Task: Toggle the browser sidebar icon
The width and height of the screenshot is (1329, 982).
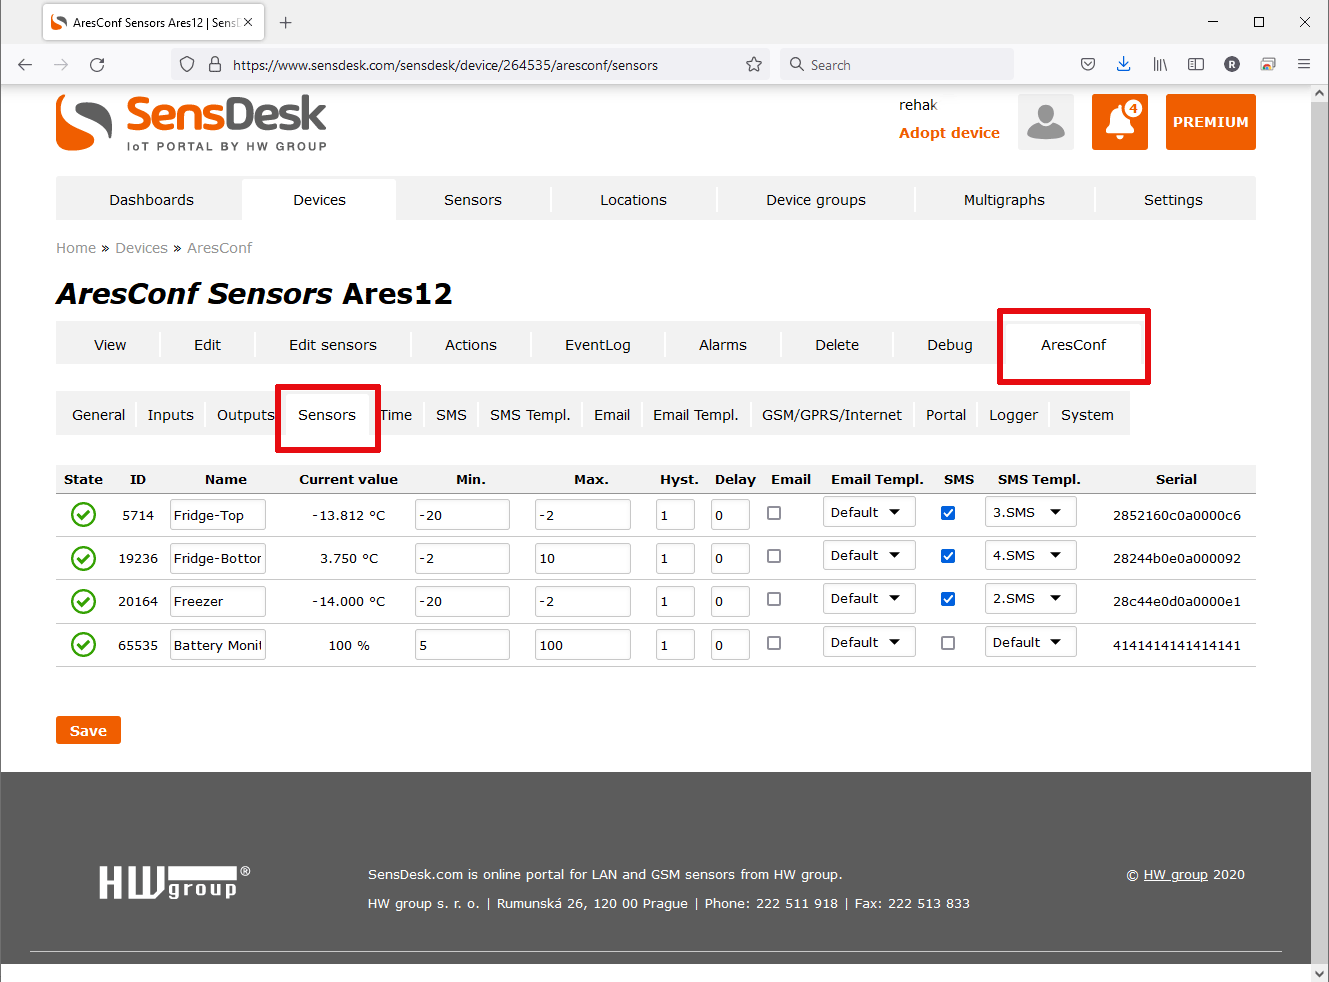Action: tap(1196, 64)
